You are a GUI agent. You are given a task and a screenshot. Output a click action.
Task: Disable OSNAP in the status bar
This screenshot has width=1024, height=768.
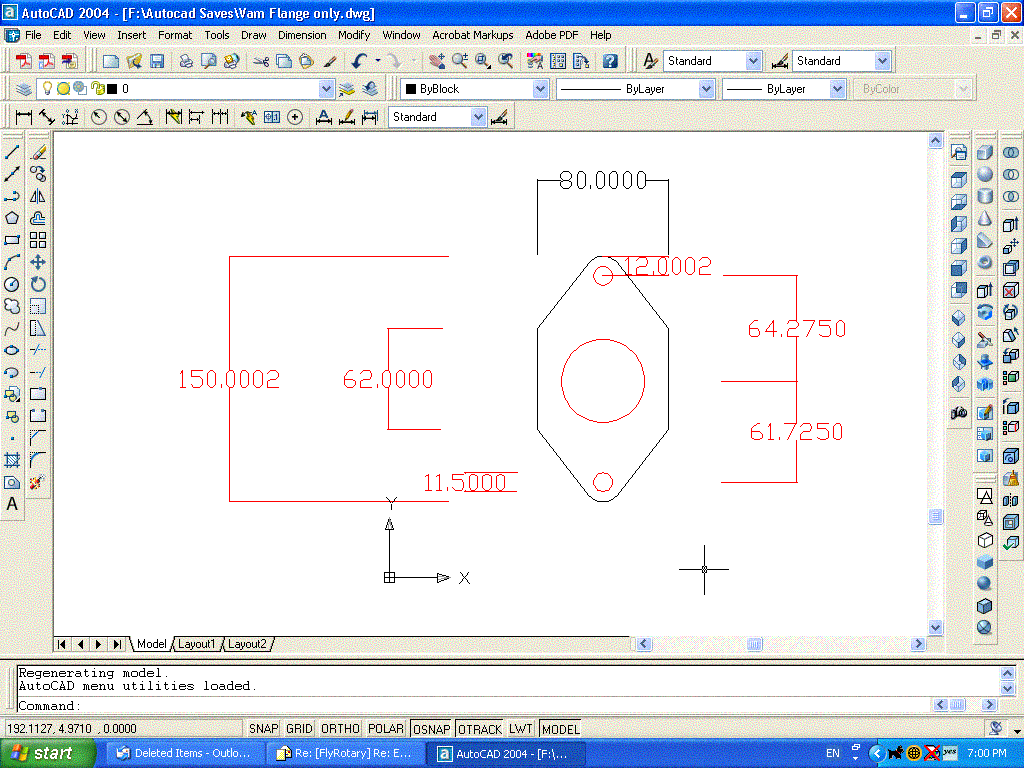click(431, 729)
